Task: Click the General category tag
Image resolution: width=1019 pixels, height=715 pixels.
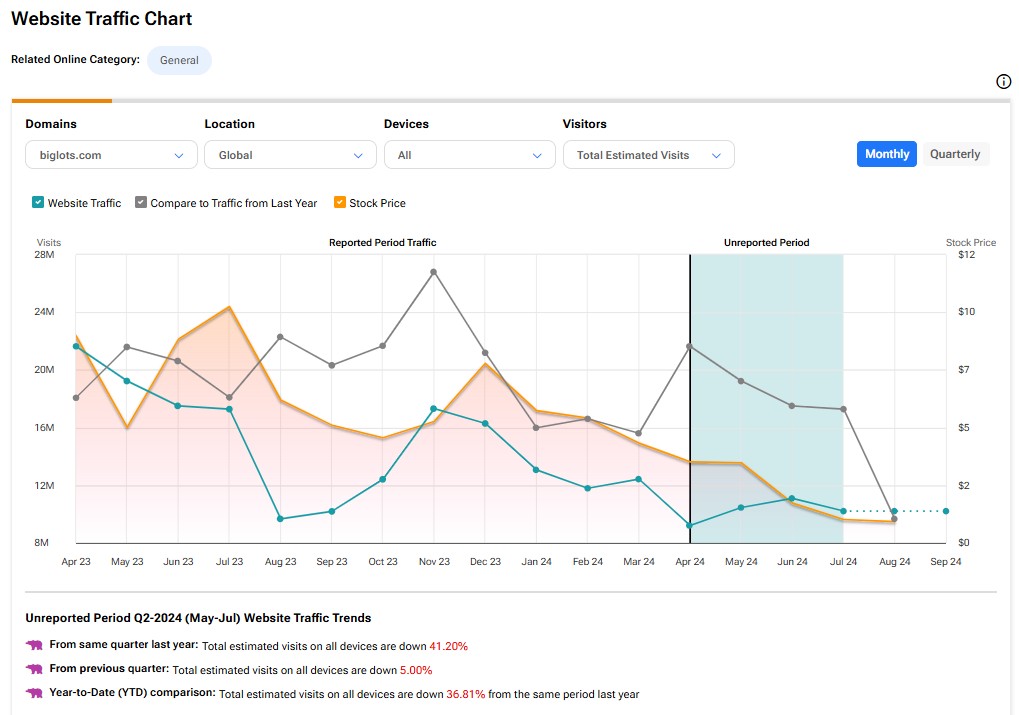Action: [179, 60]
